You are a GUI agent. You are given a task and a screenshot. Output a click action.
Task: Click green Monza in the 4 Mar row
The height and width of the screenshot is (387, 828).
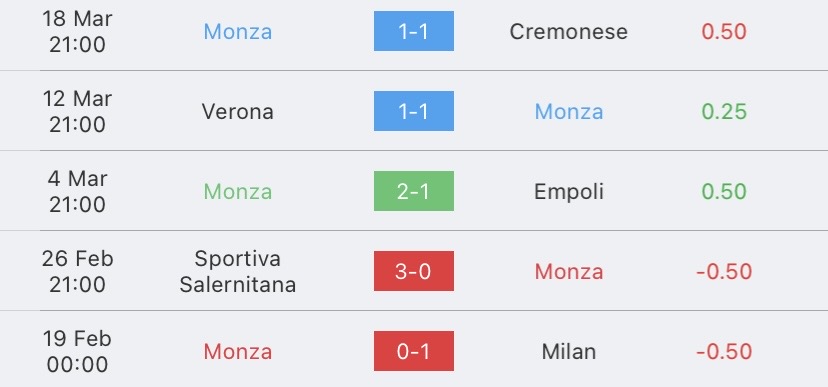tap(238, 192)
